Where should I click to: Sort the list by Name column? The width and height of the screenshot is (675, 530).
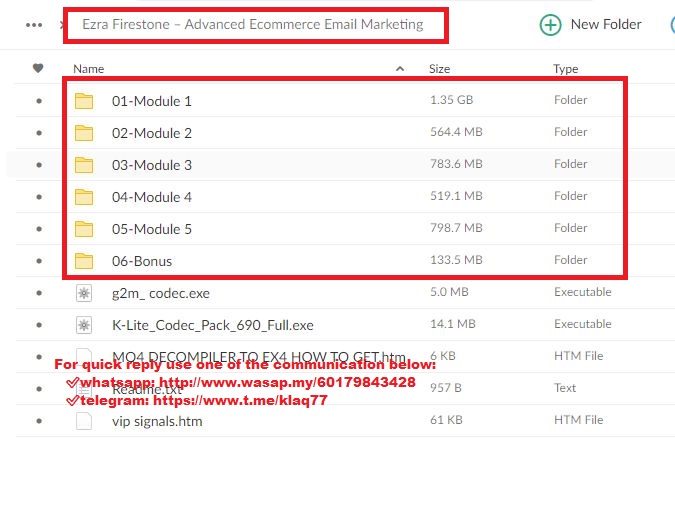89,69
